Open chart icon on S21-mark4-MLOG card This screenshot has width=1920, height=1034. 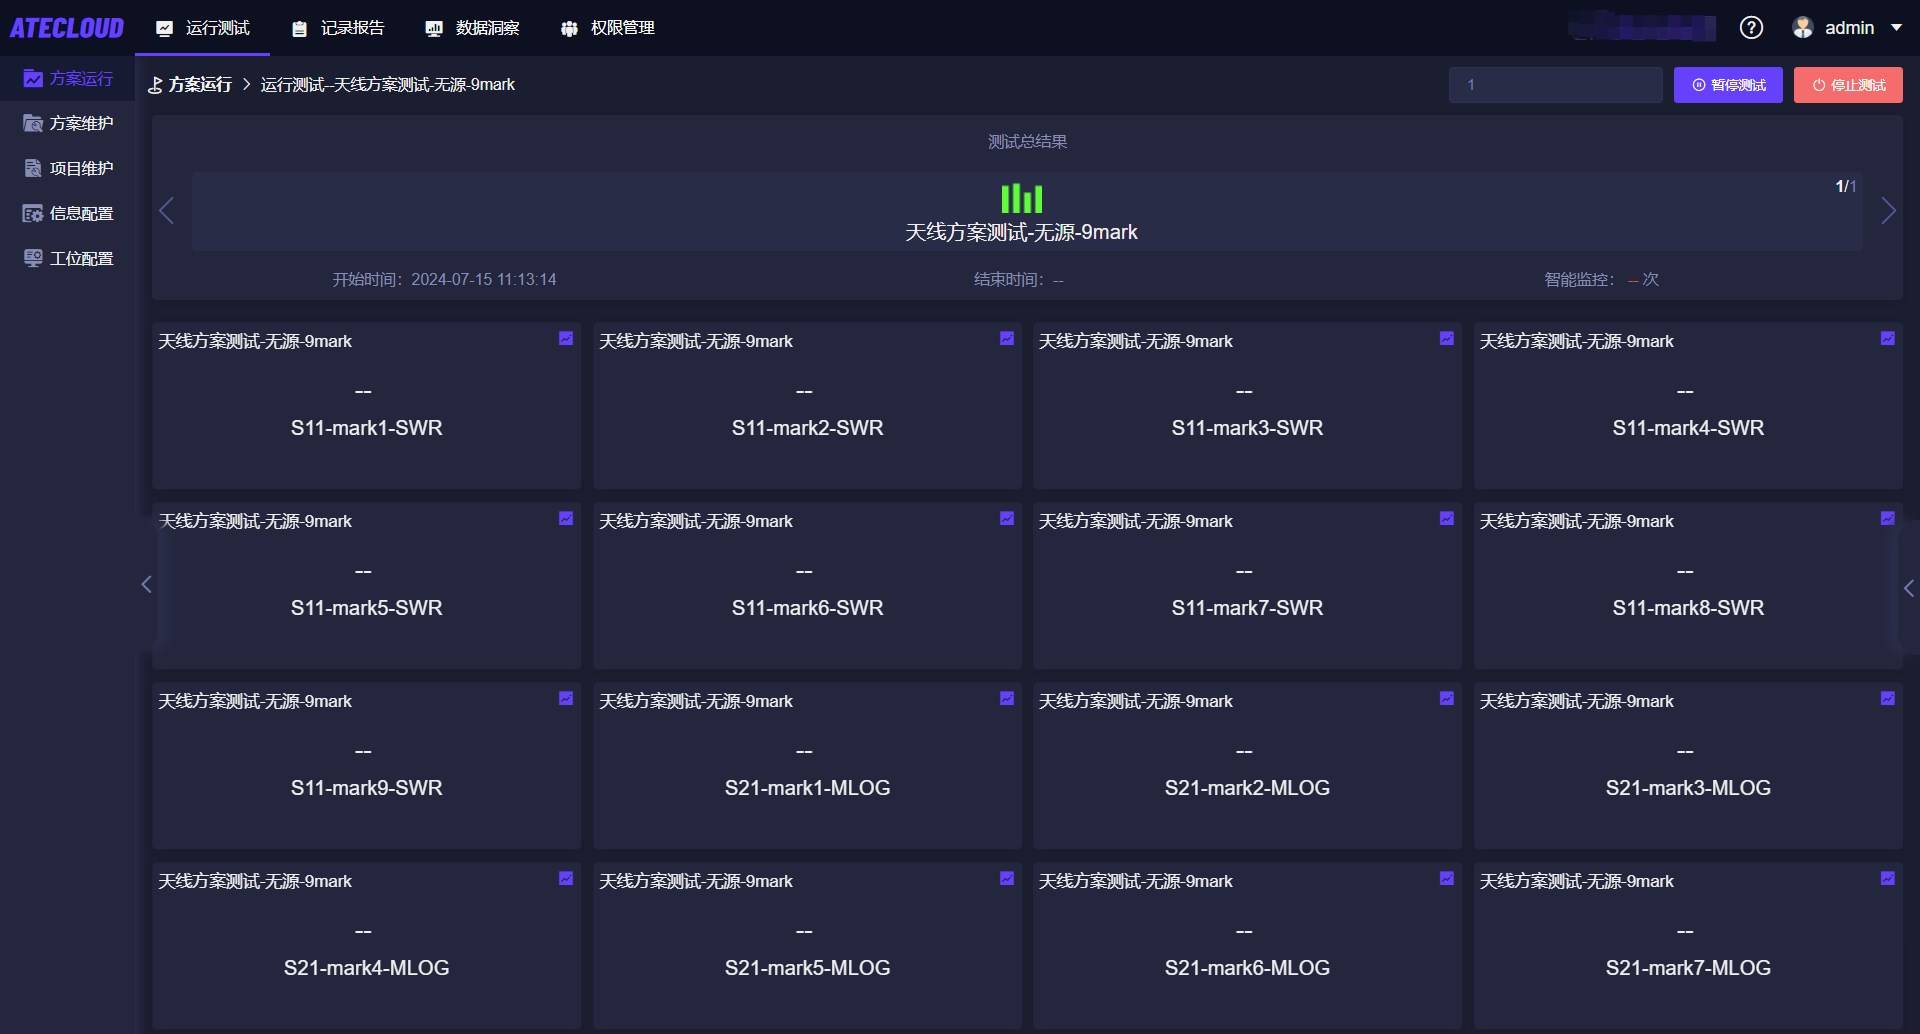click(566, 879)
